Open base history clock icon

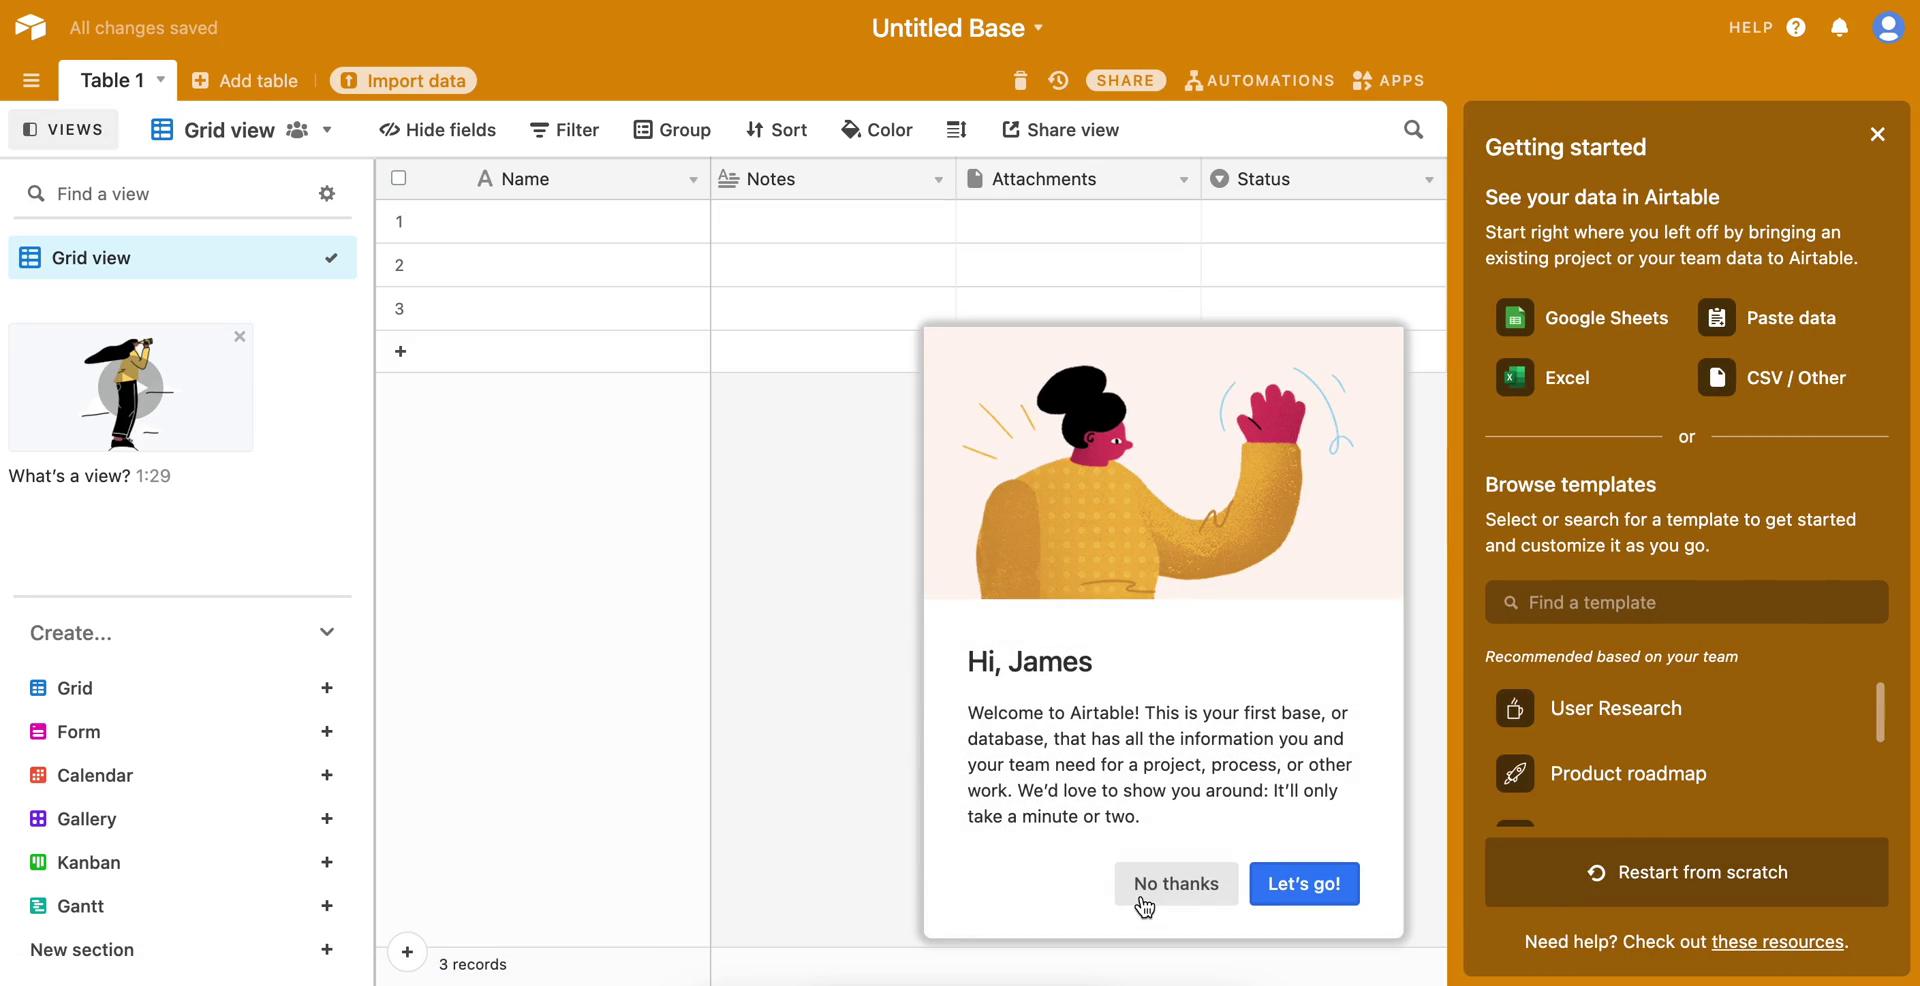[1058, 80]
